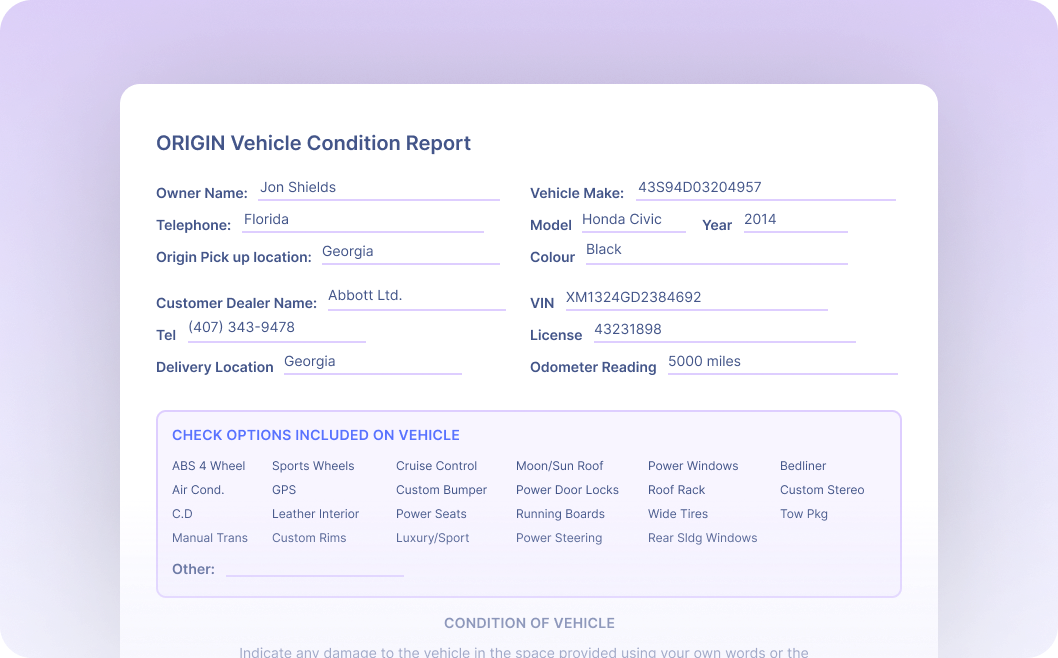Enable the Manual Trans option
This screenshot has height=658, width=1058.
[210, 537]
